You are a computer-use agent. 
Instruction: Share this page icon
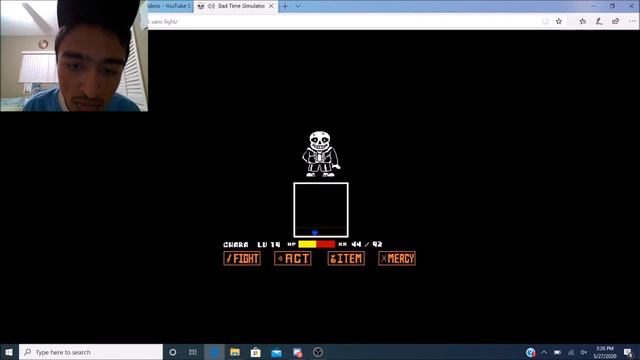616,22
